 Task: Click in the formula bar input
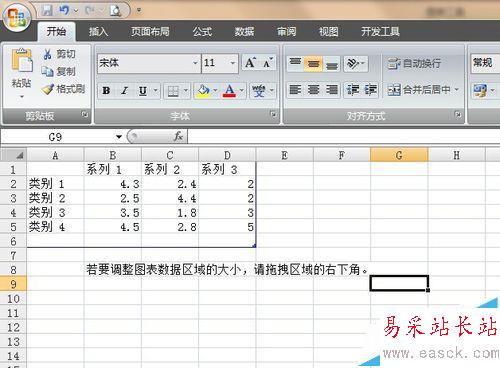pyautogui.click(x=343, y=136)
